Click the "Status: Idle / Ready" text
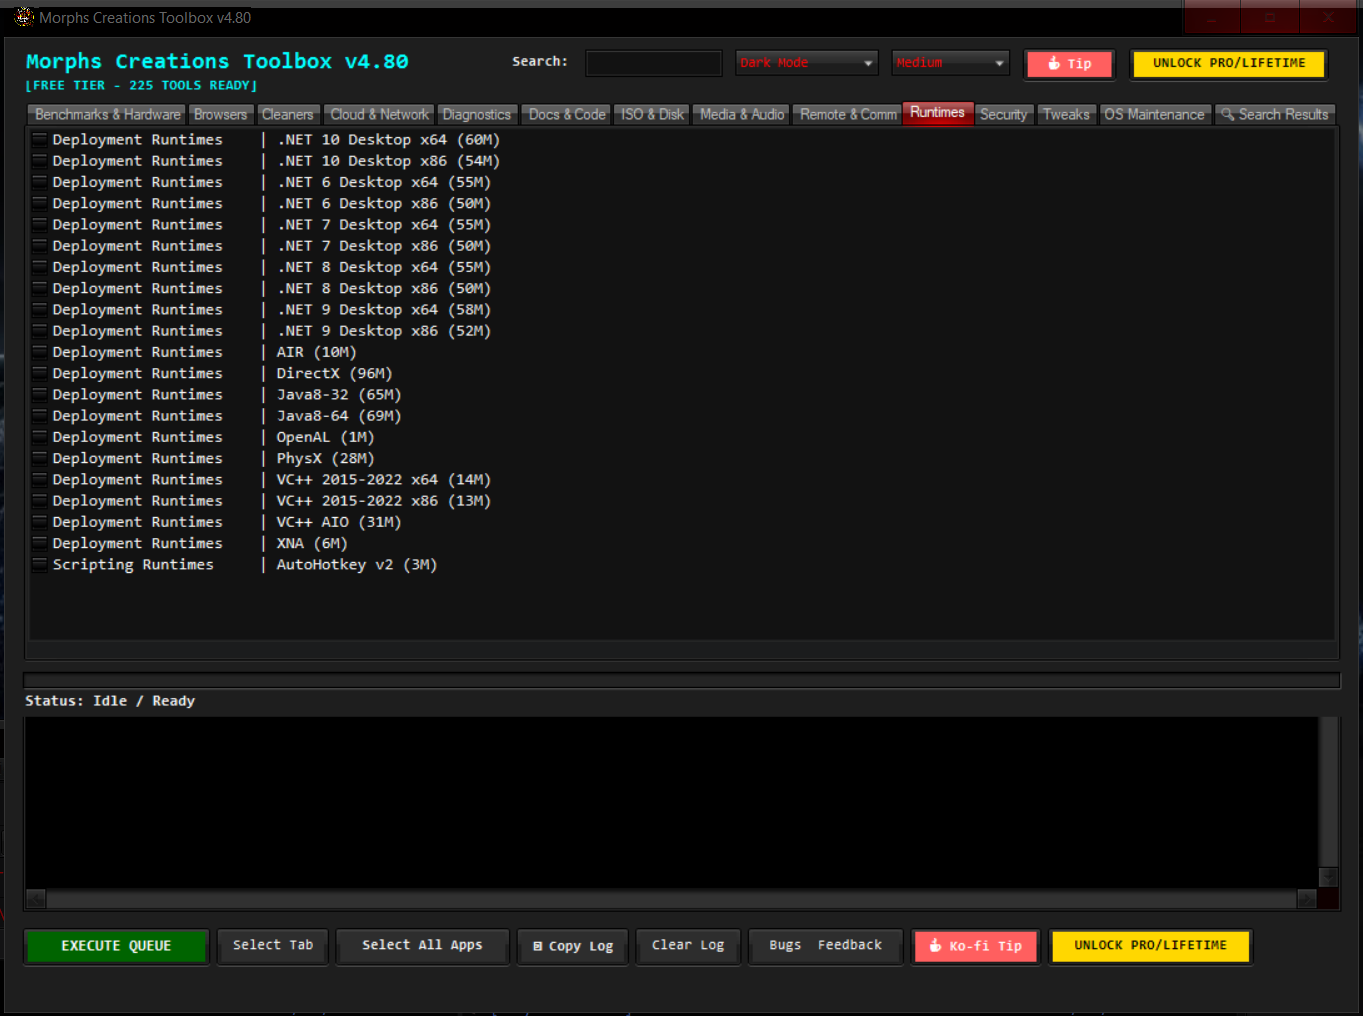 110,701
